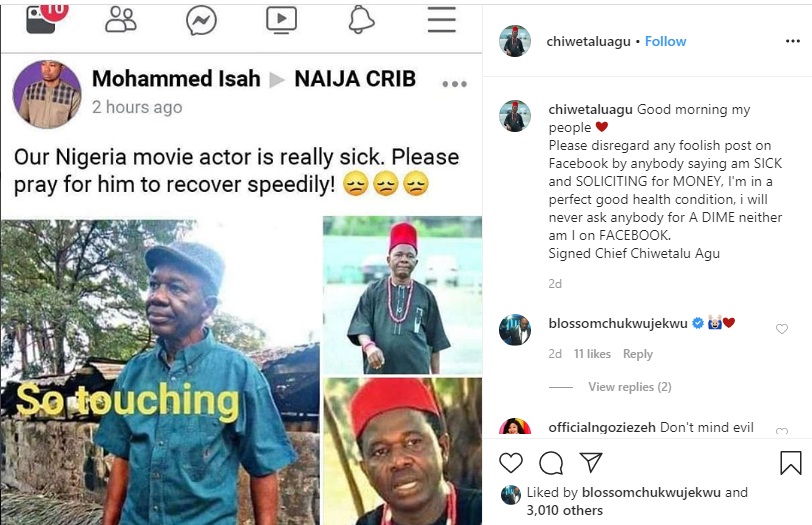812x525 pixels.
Task: Save the post with the bookmark icon
Action: pyautogui.click(x=790, y=462)
